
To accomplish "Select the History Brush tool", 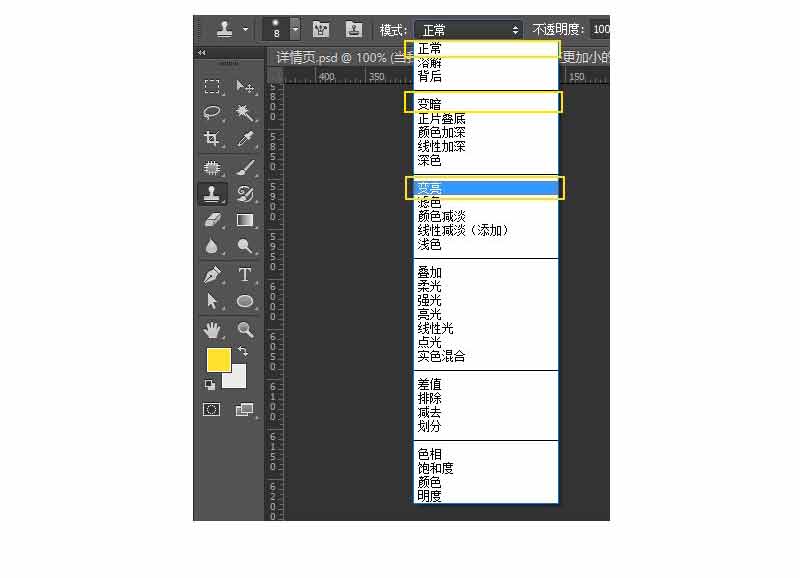I will [244, 194].
